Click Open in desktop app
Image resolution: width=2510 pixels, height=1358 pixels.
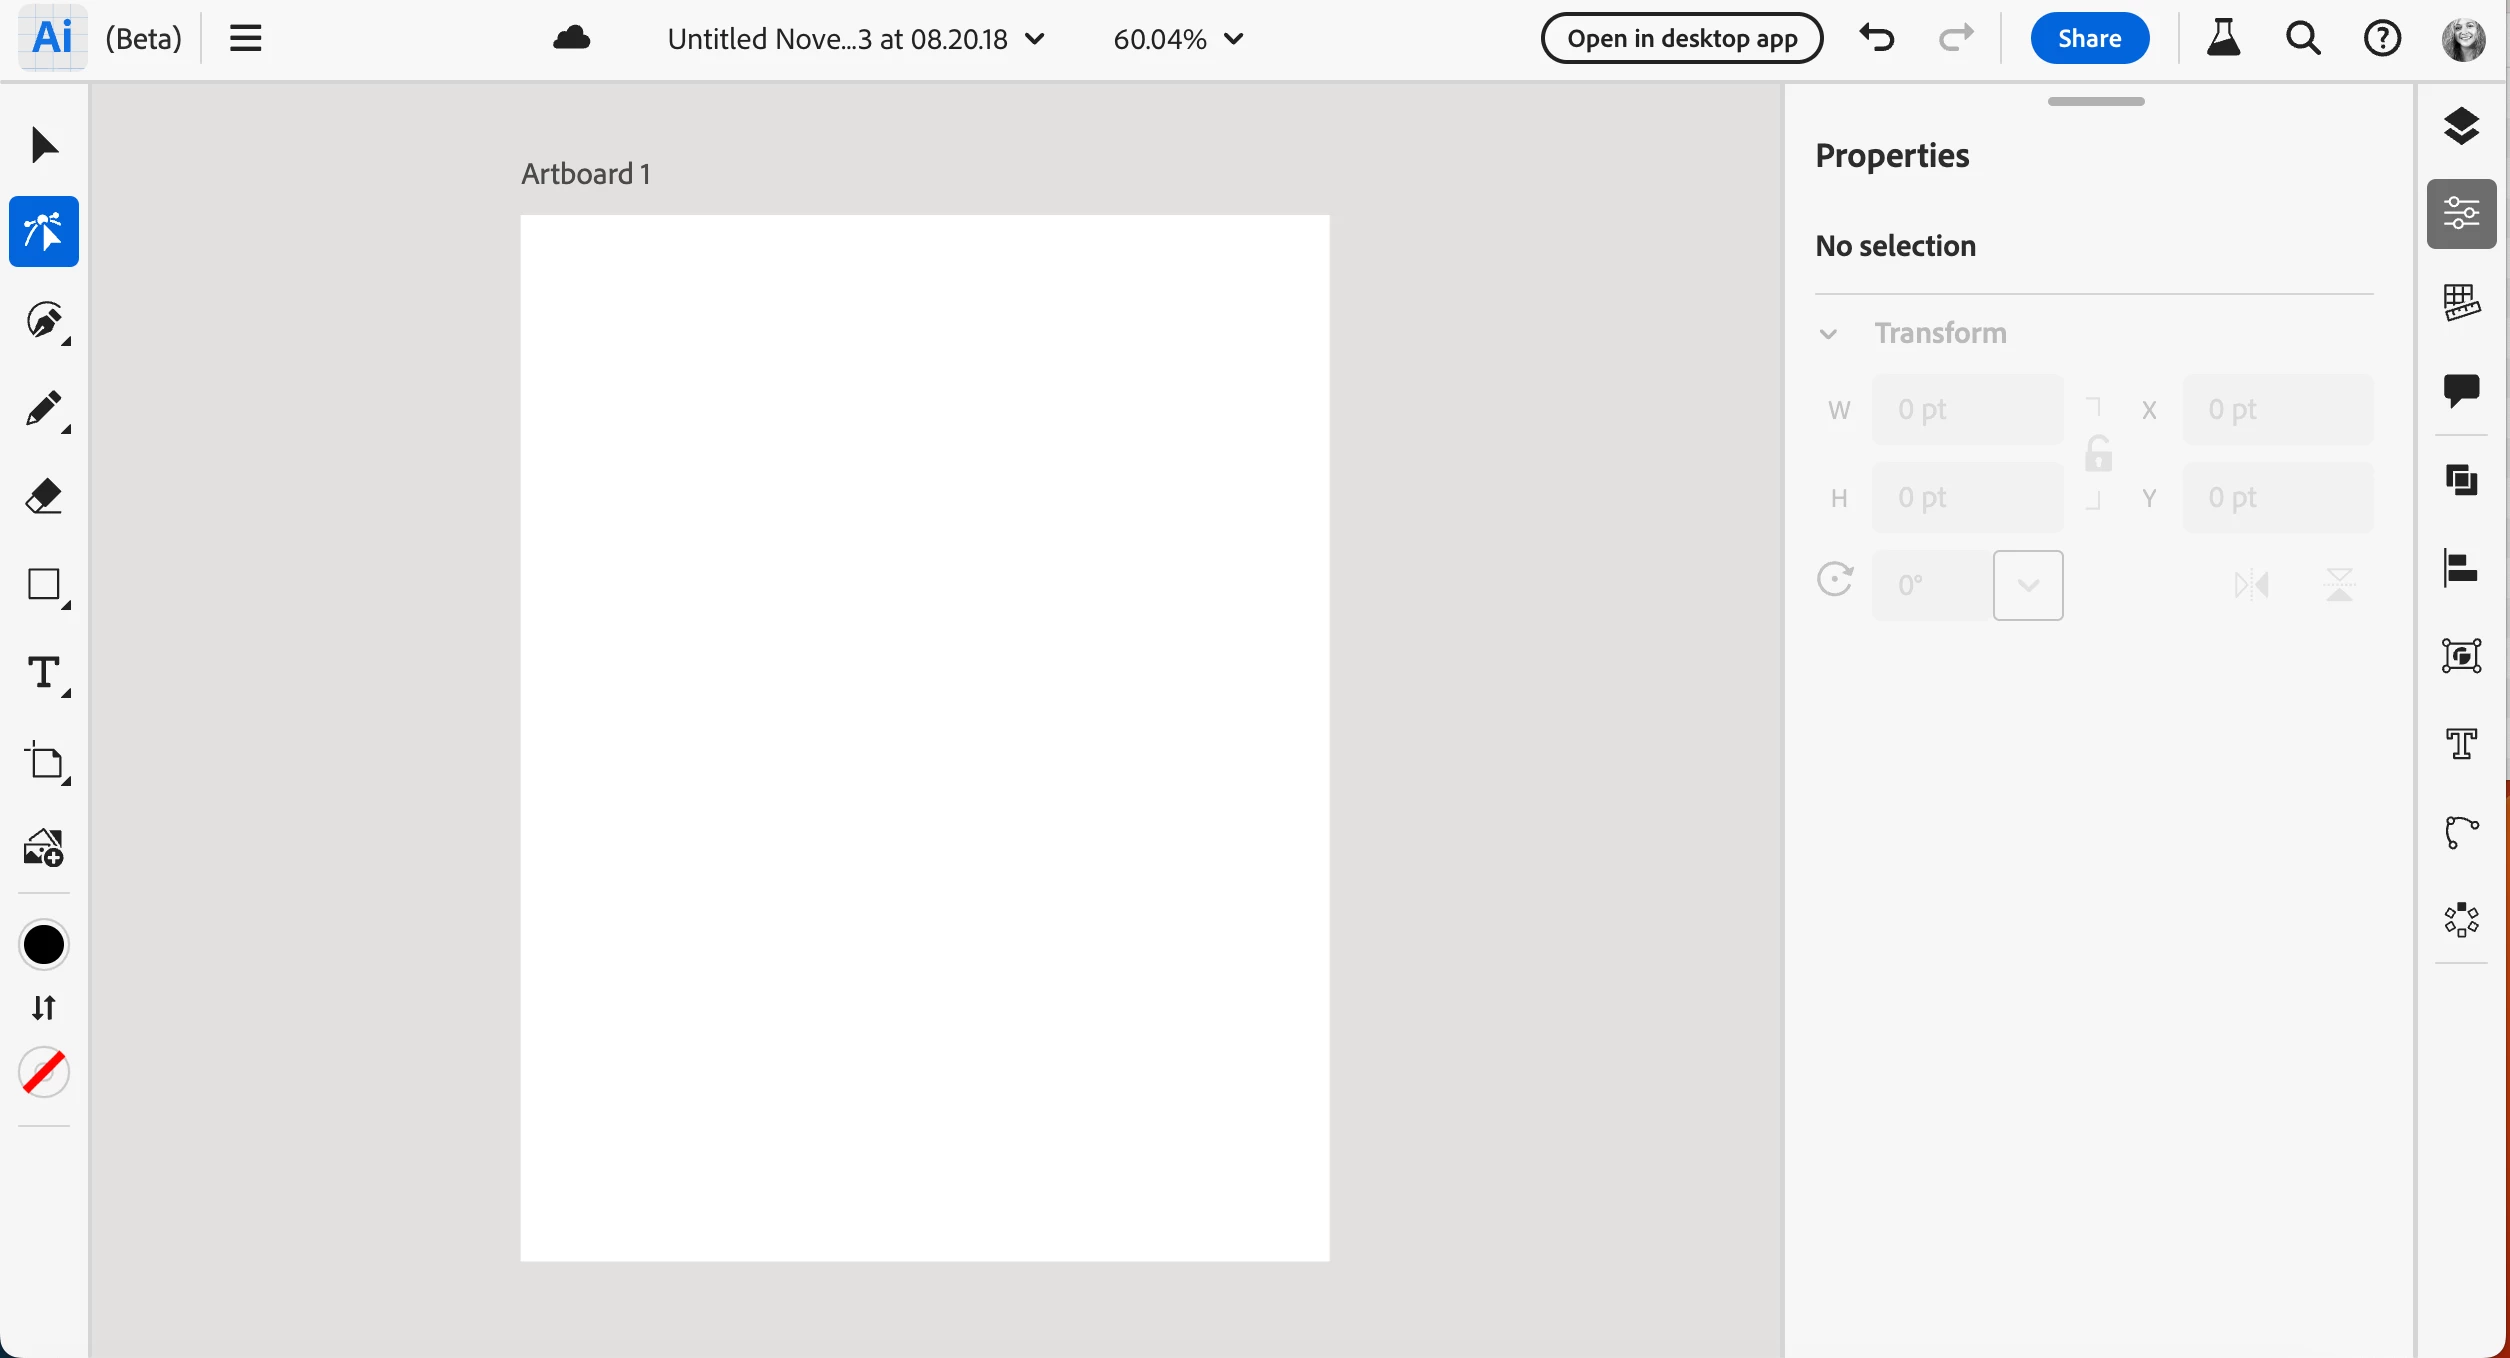[x=1682, y=39]
